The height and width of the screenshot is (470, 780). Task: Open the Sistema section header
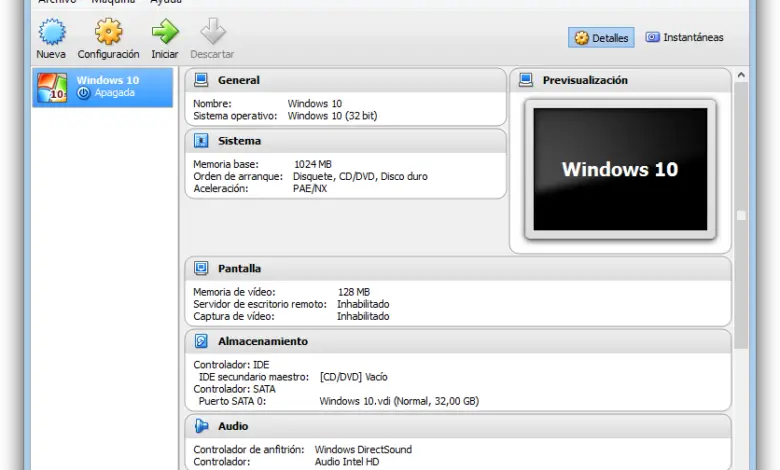coord(346,141)
